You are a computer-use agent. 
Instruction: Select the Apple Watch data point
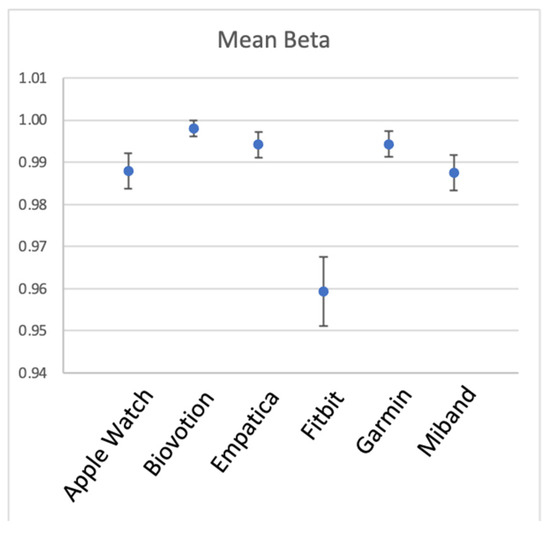(128, 171)
